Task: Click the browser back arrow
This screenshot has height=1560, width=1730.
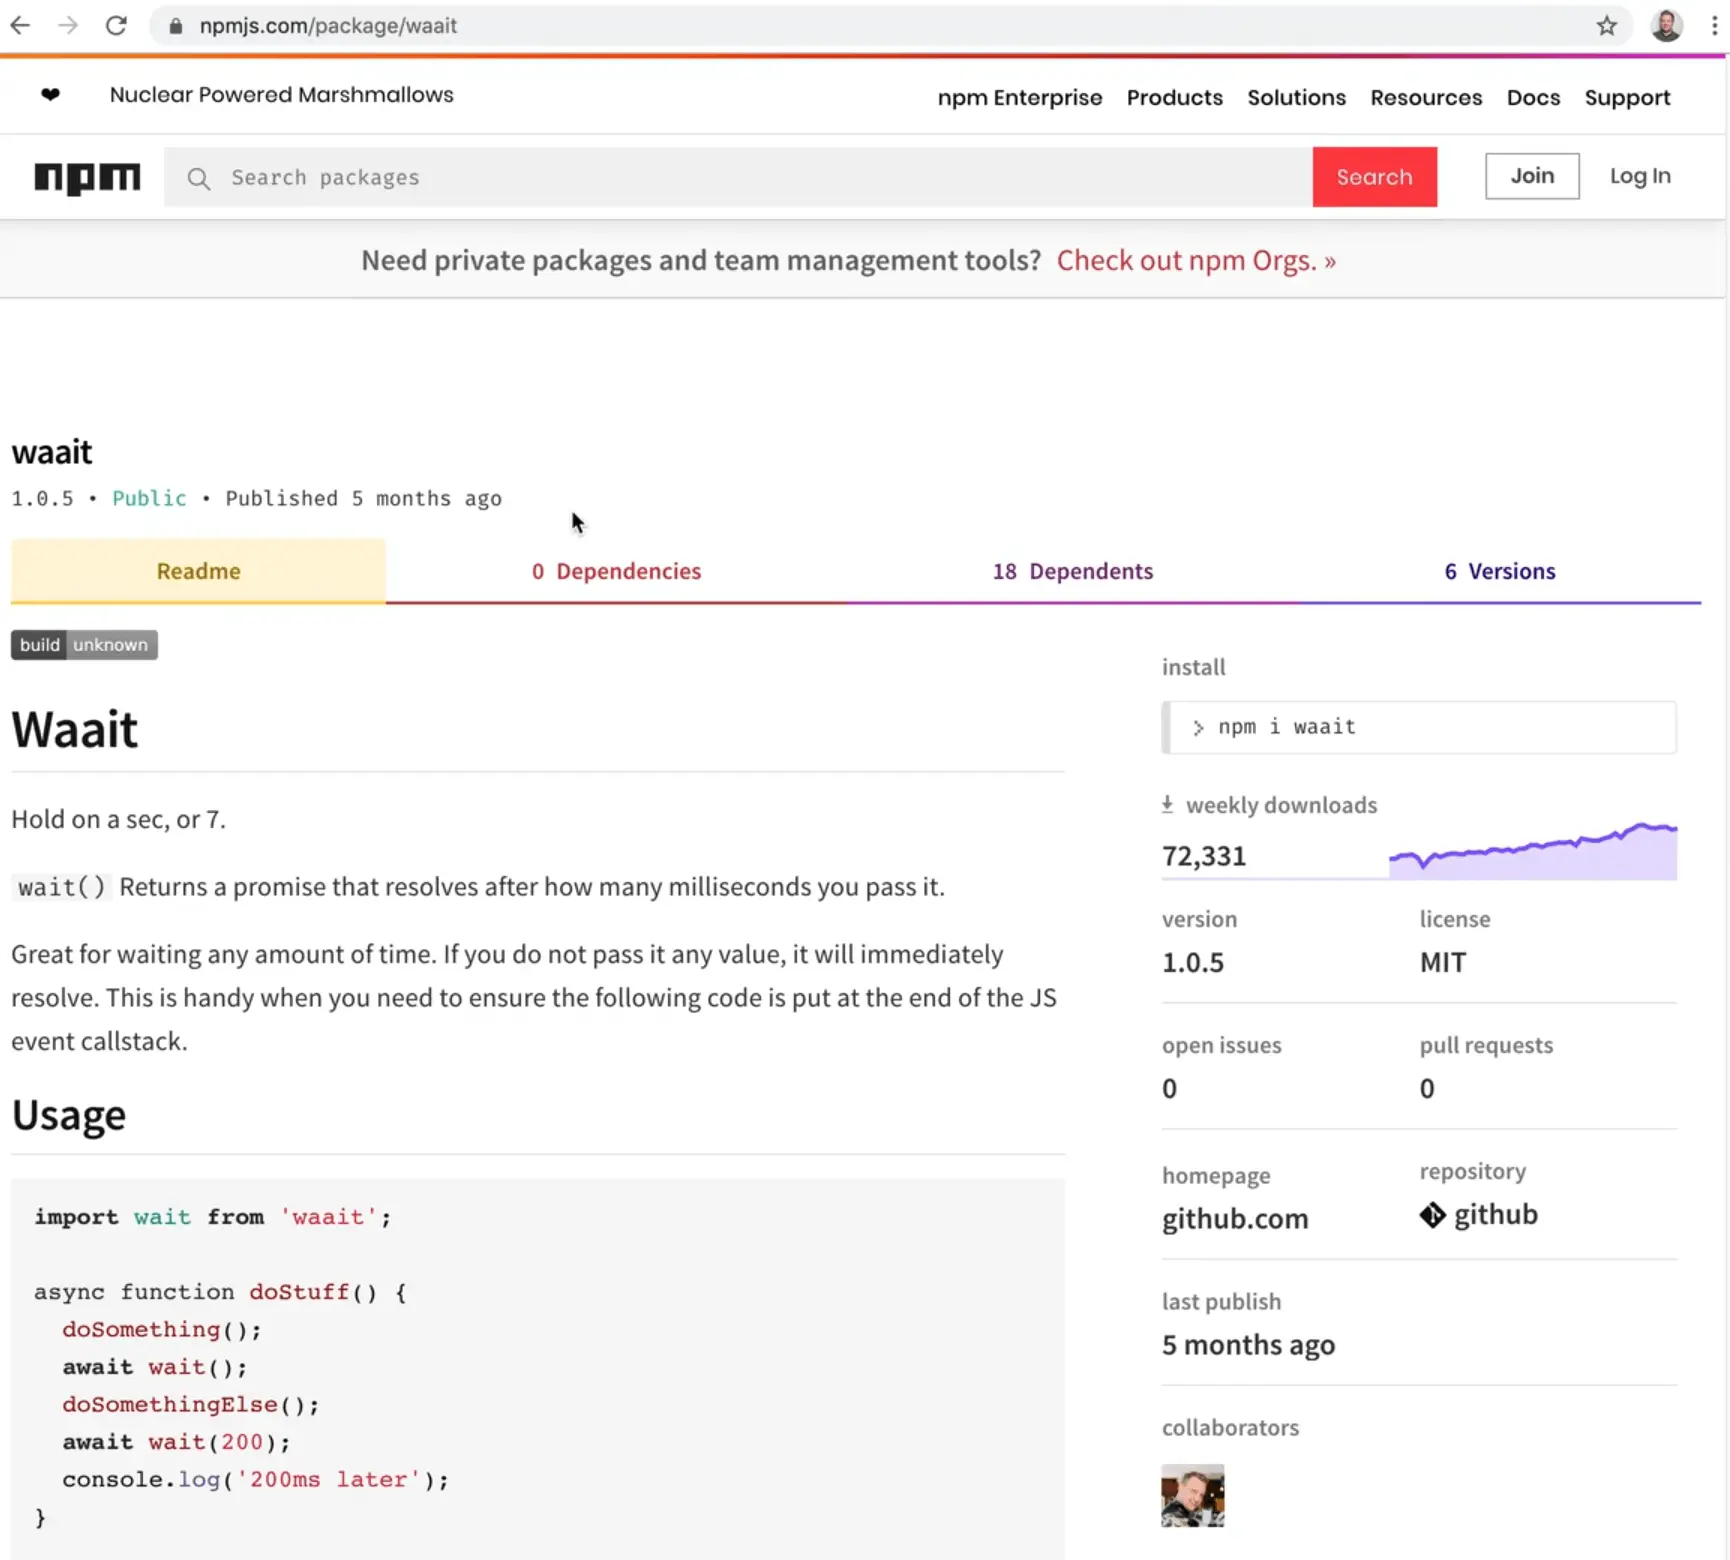Action: [x=20, y=26]
